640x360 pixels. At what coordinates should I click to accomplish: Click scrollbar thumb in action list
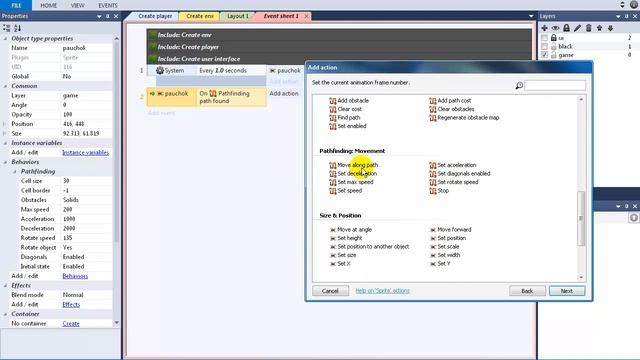tap(581, 218)
